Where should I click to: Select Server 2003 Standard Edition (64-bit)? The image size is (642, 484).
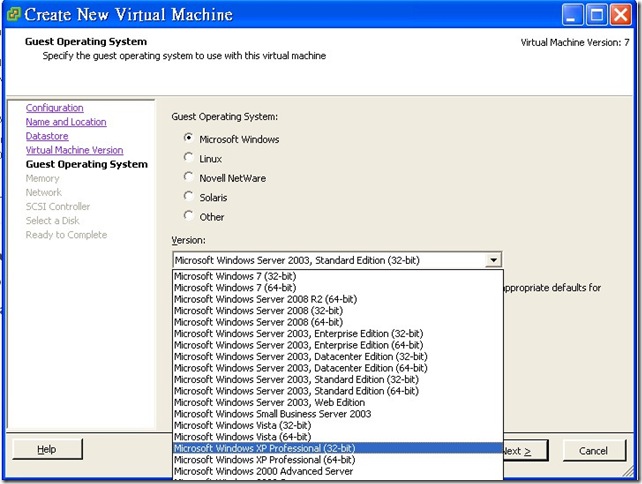338,391
